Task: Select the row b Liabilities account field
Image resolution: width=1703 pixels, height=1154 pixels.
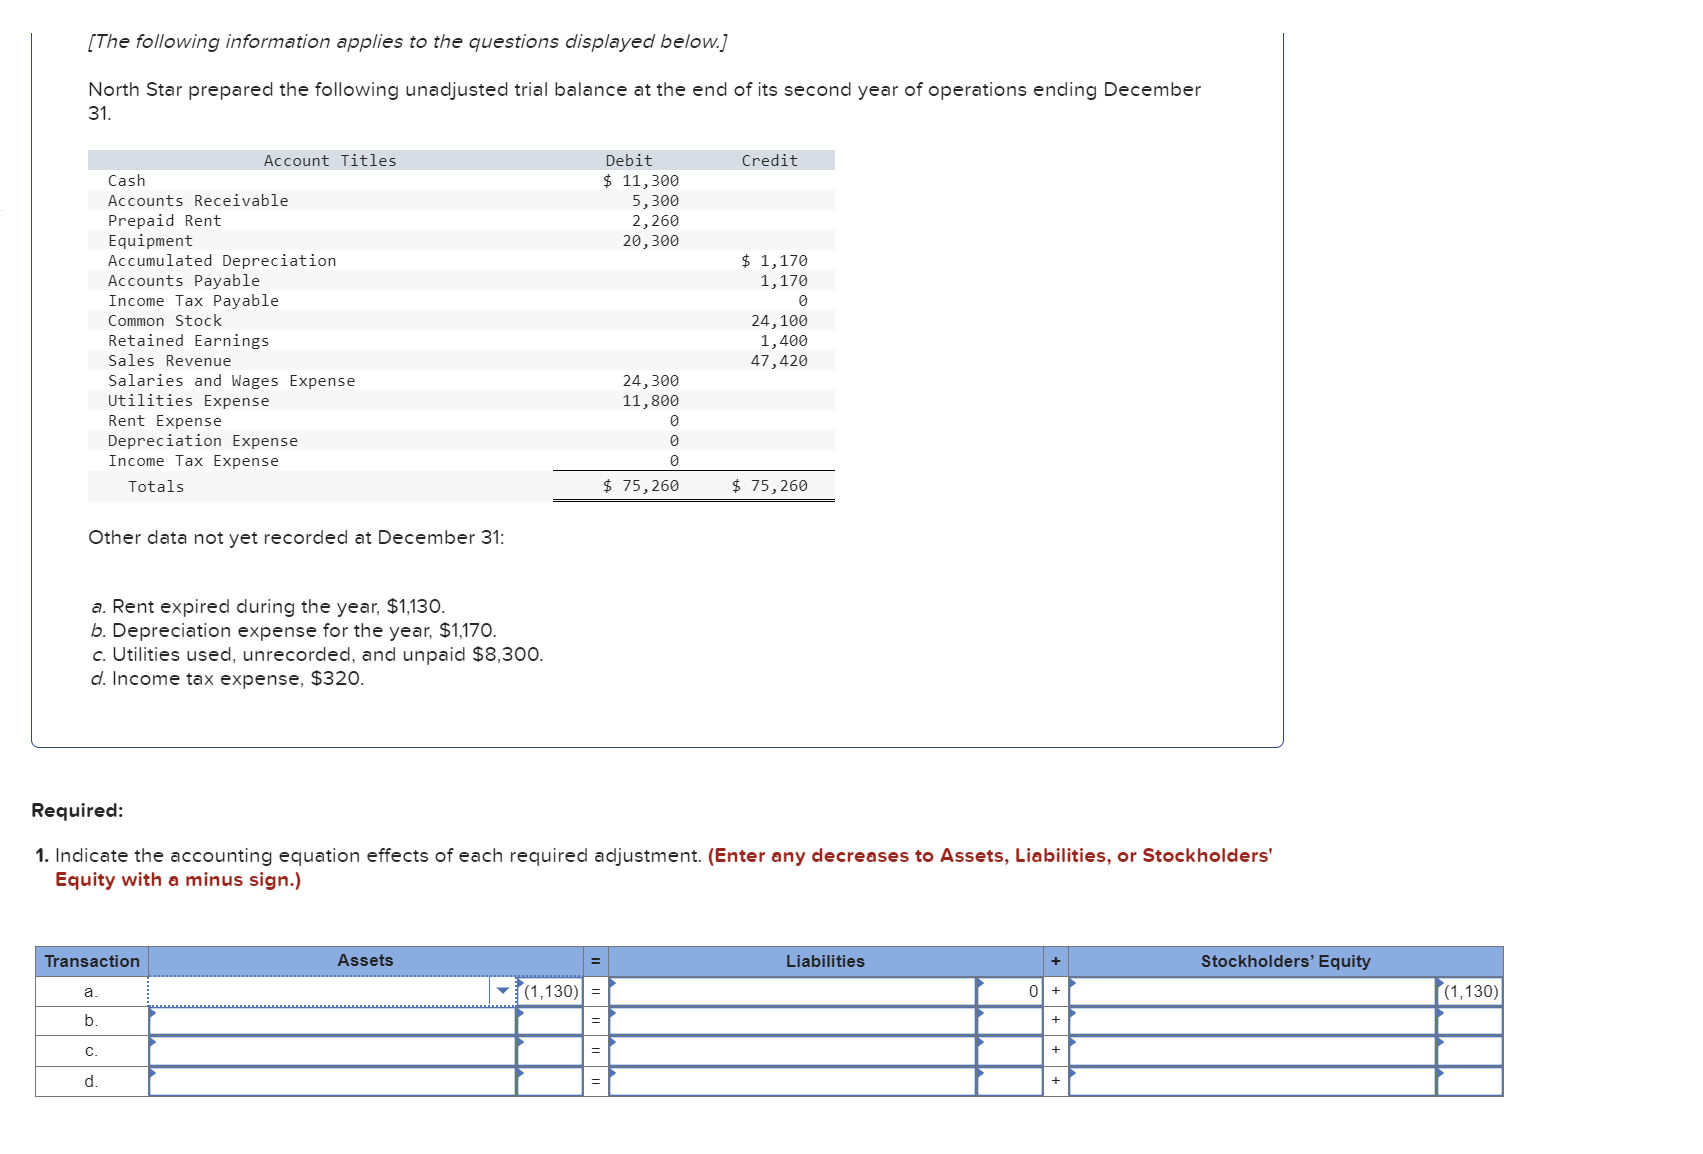Action: coord(792,1021)
